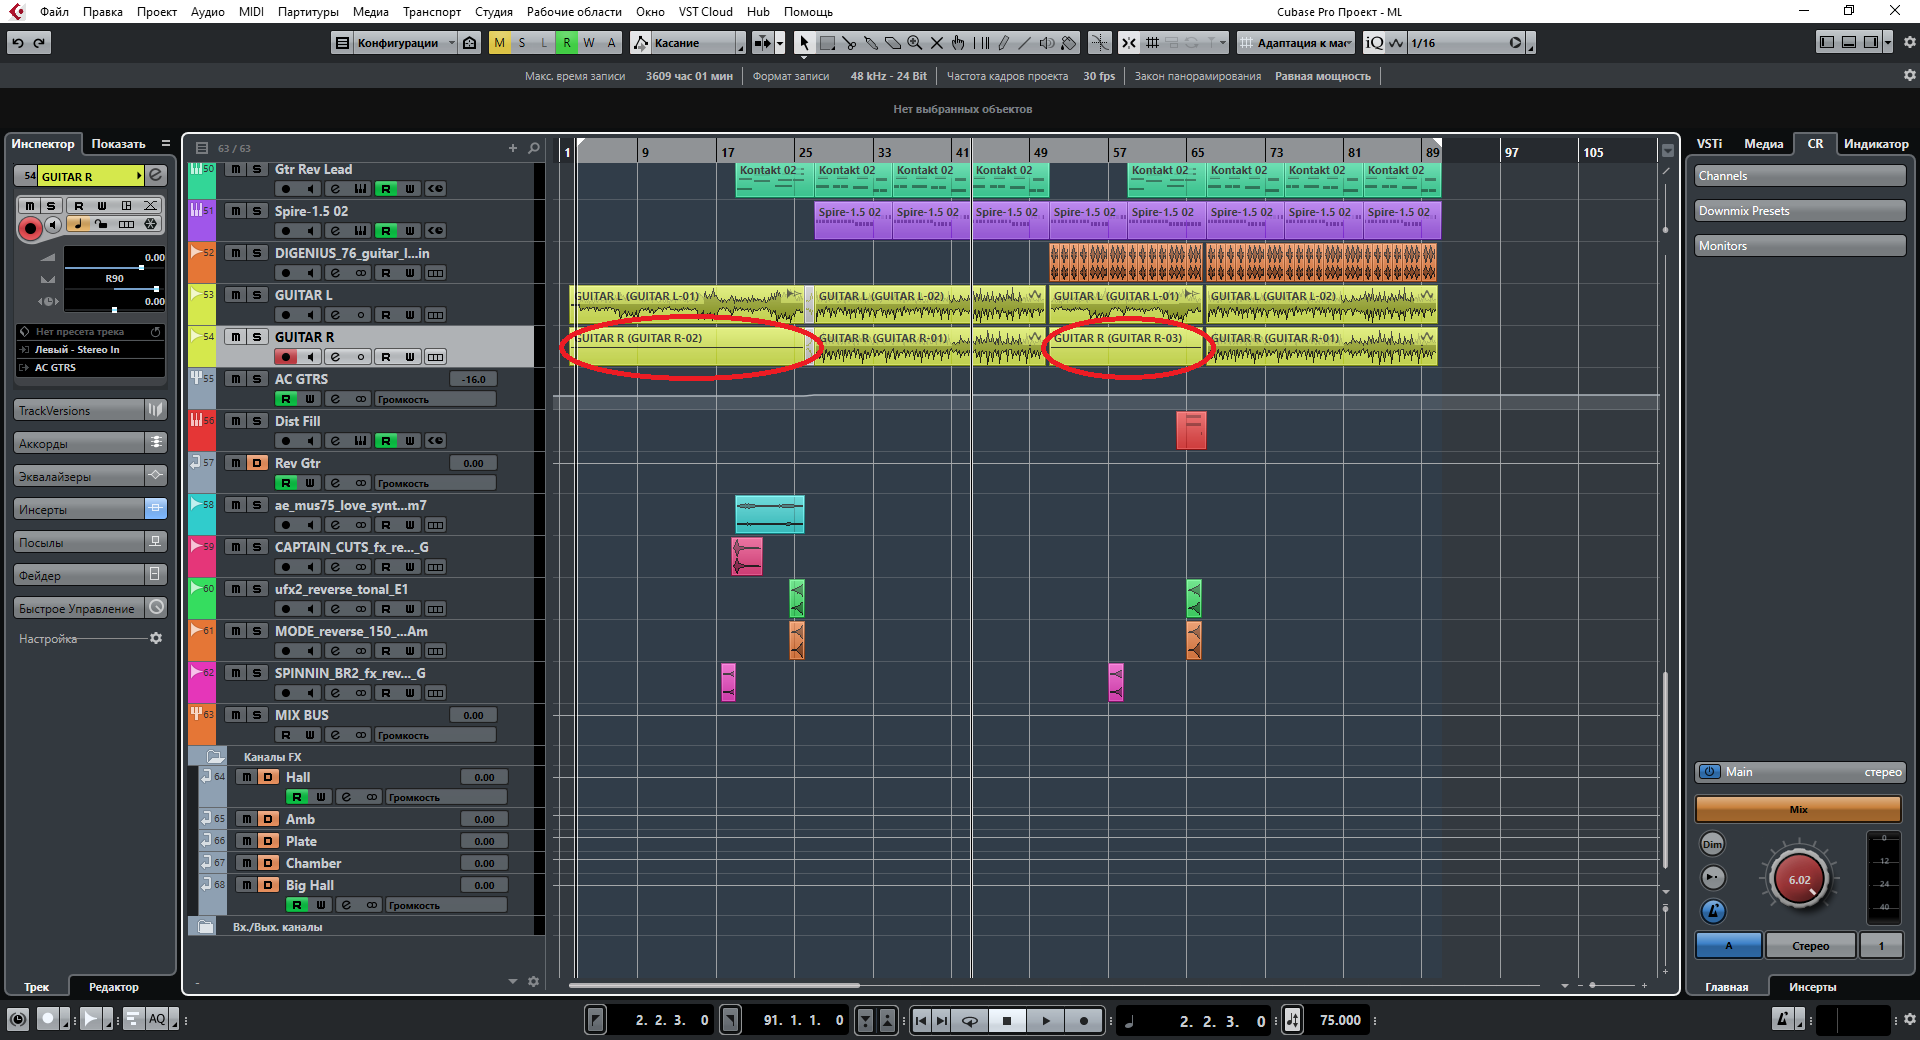
Task: Select the Range Selection tool
Action: tap(827, 43)
